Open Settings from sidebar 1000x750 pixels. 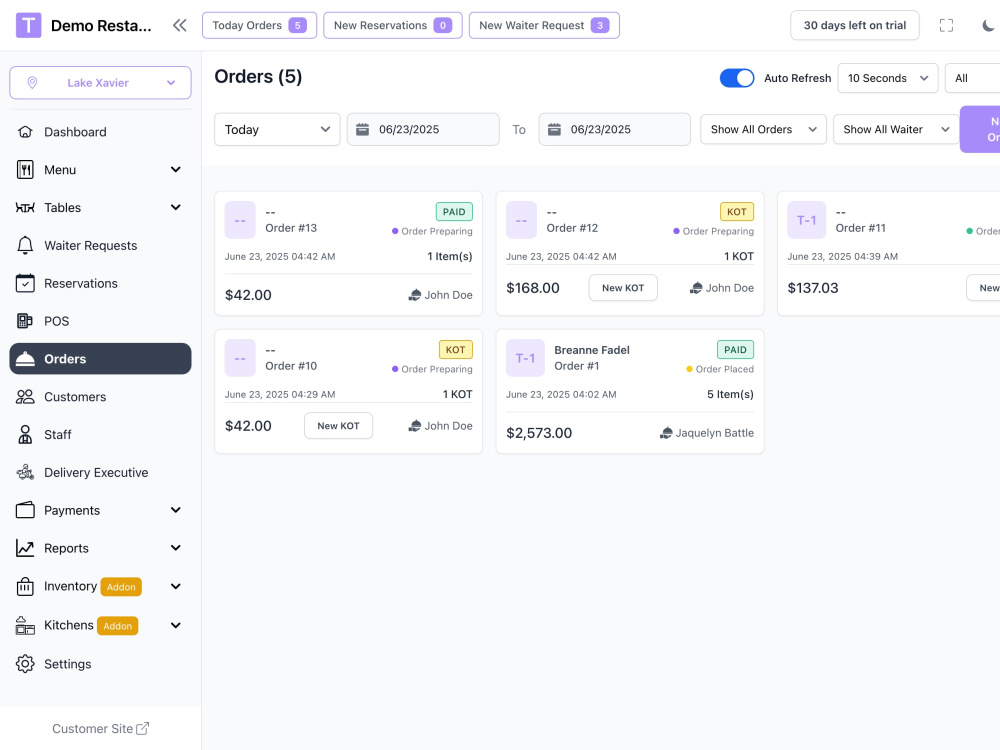point(100,664)
